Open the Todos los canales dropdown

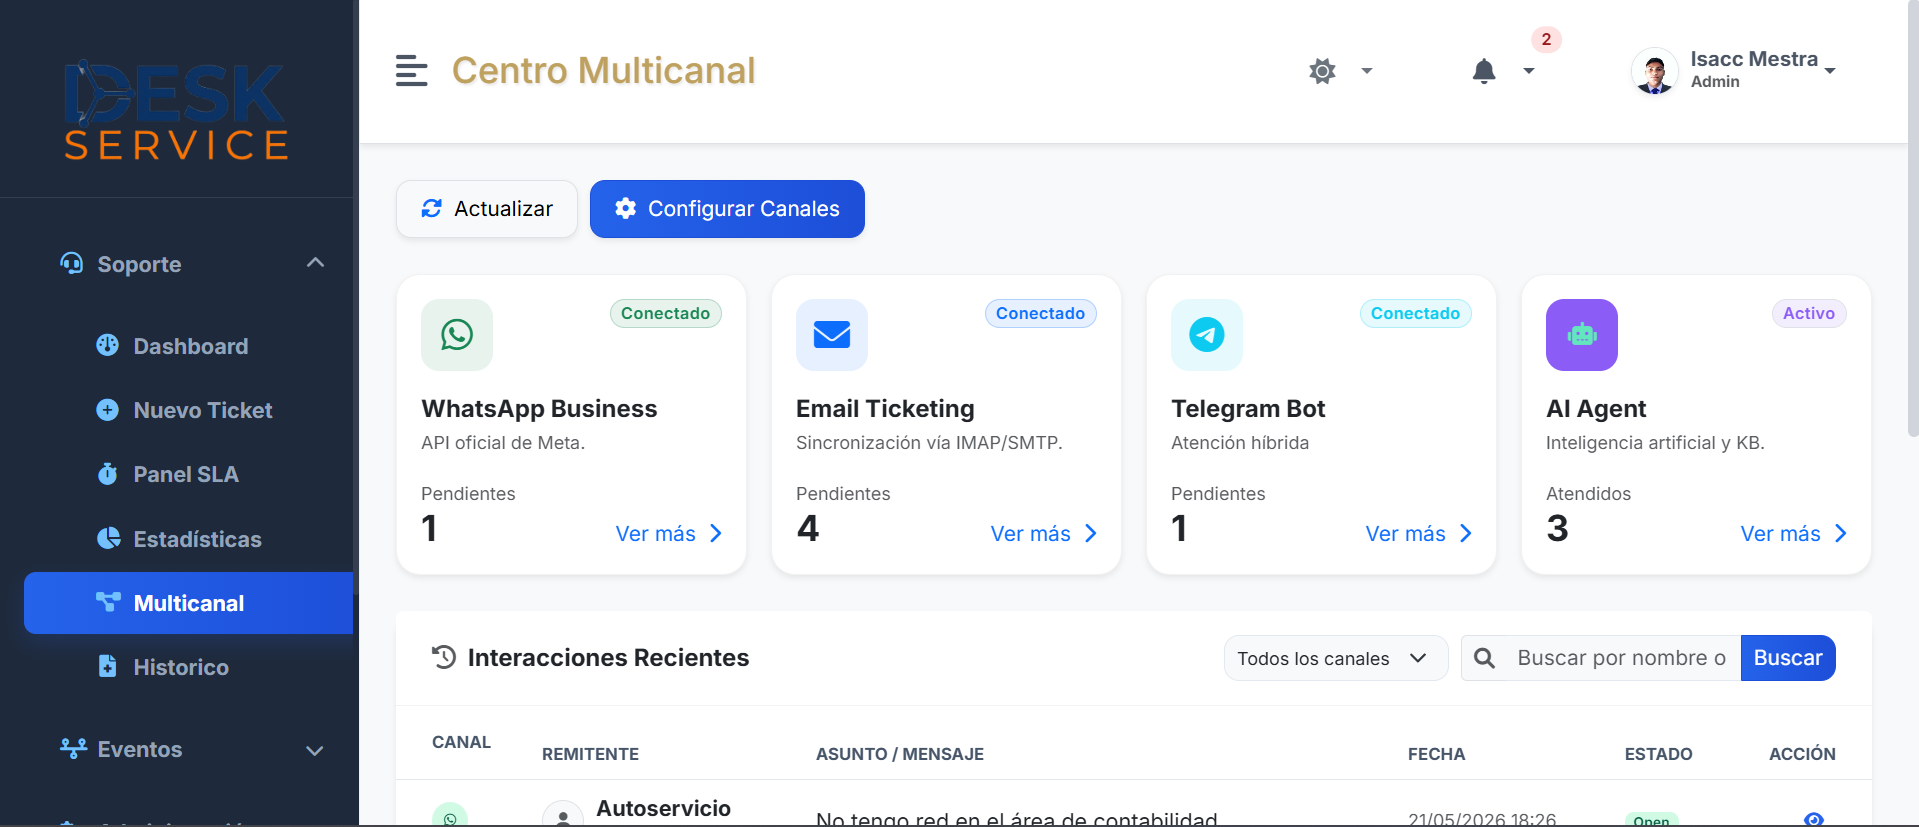[1336, 658]
